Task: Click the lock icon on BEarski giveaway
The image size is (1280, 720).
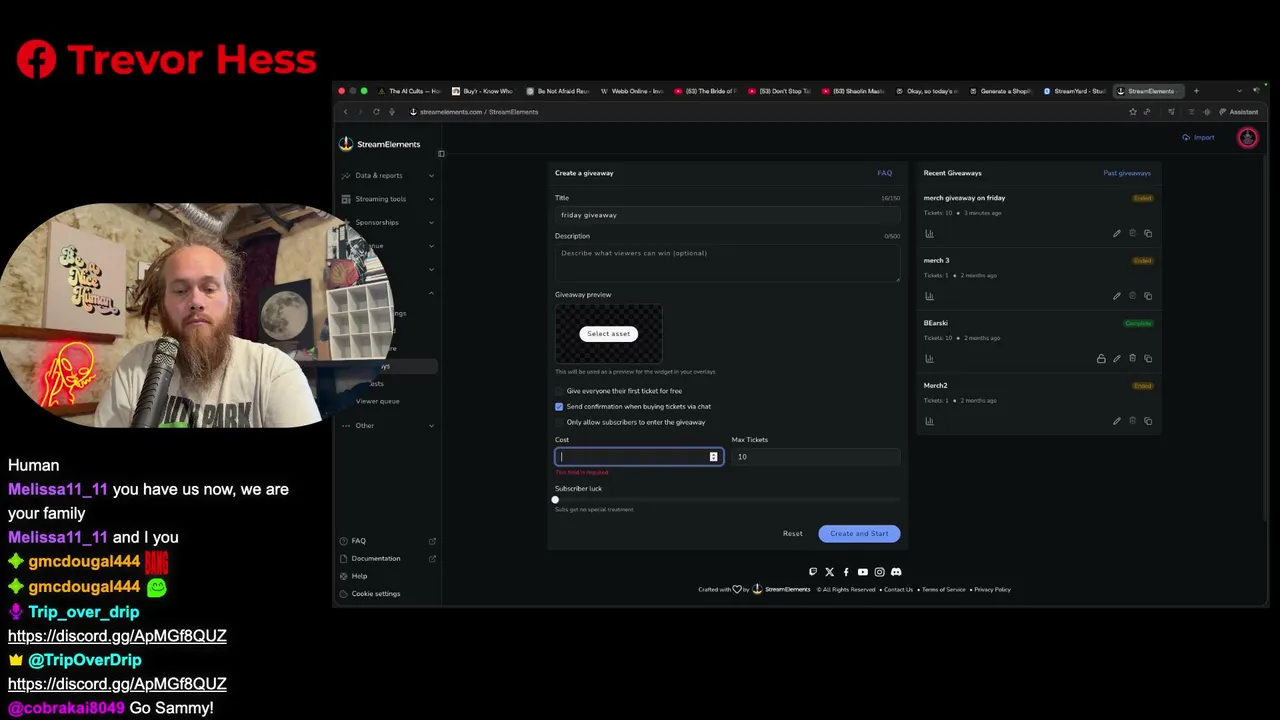Action: 1101,359
